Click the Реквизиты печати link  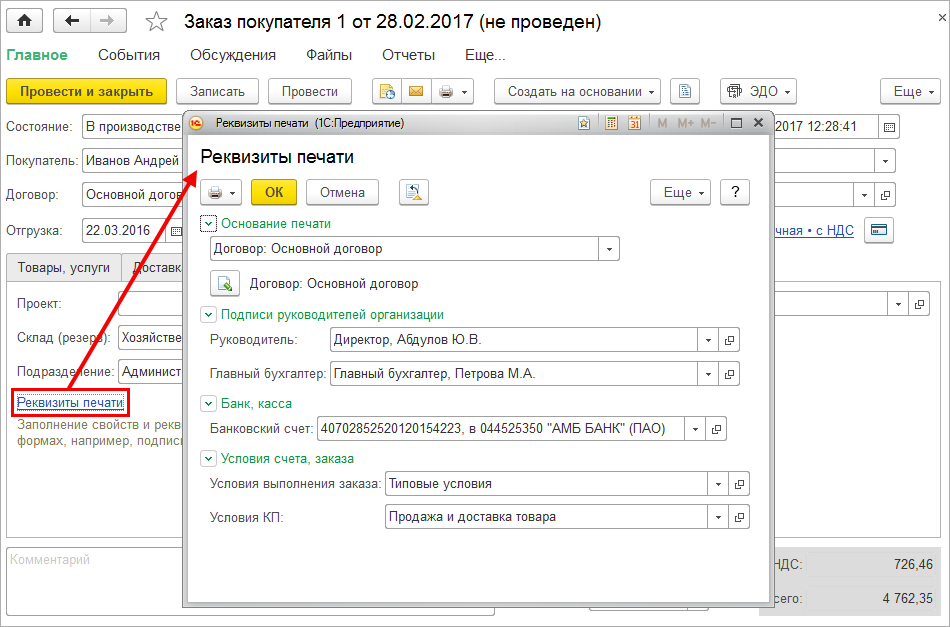pos(70,403)
